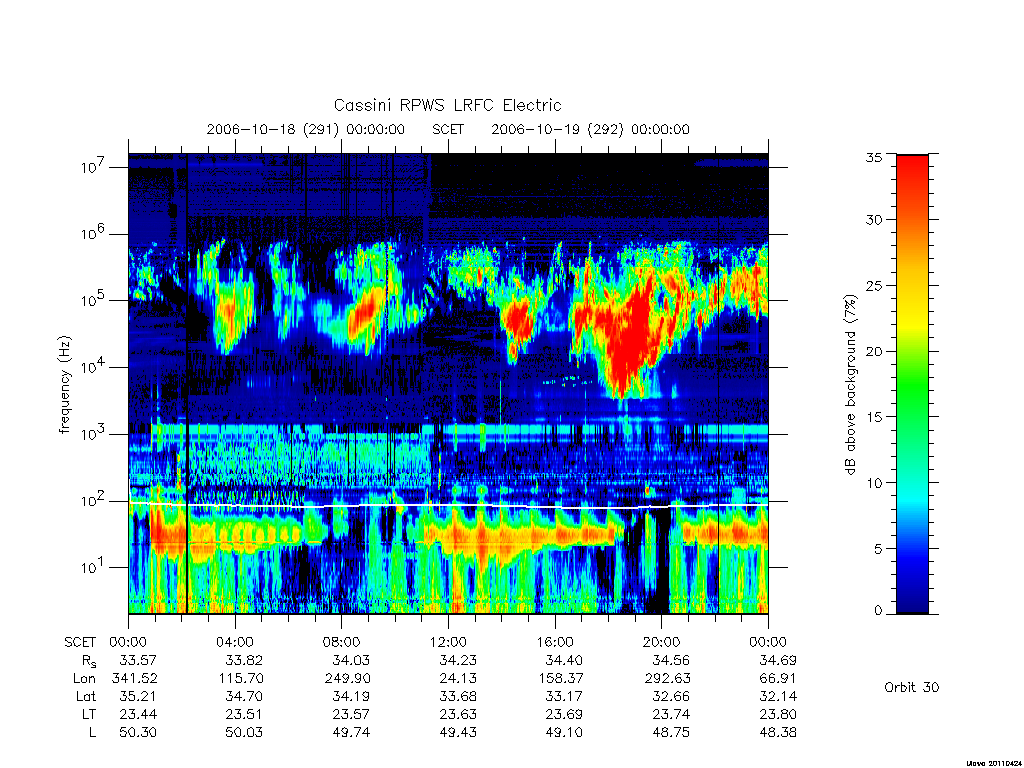This screenshot has width=1024, height=768.
Task: Click the Lon value 341.52
Action: pos(134,679)
